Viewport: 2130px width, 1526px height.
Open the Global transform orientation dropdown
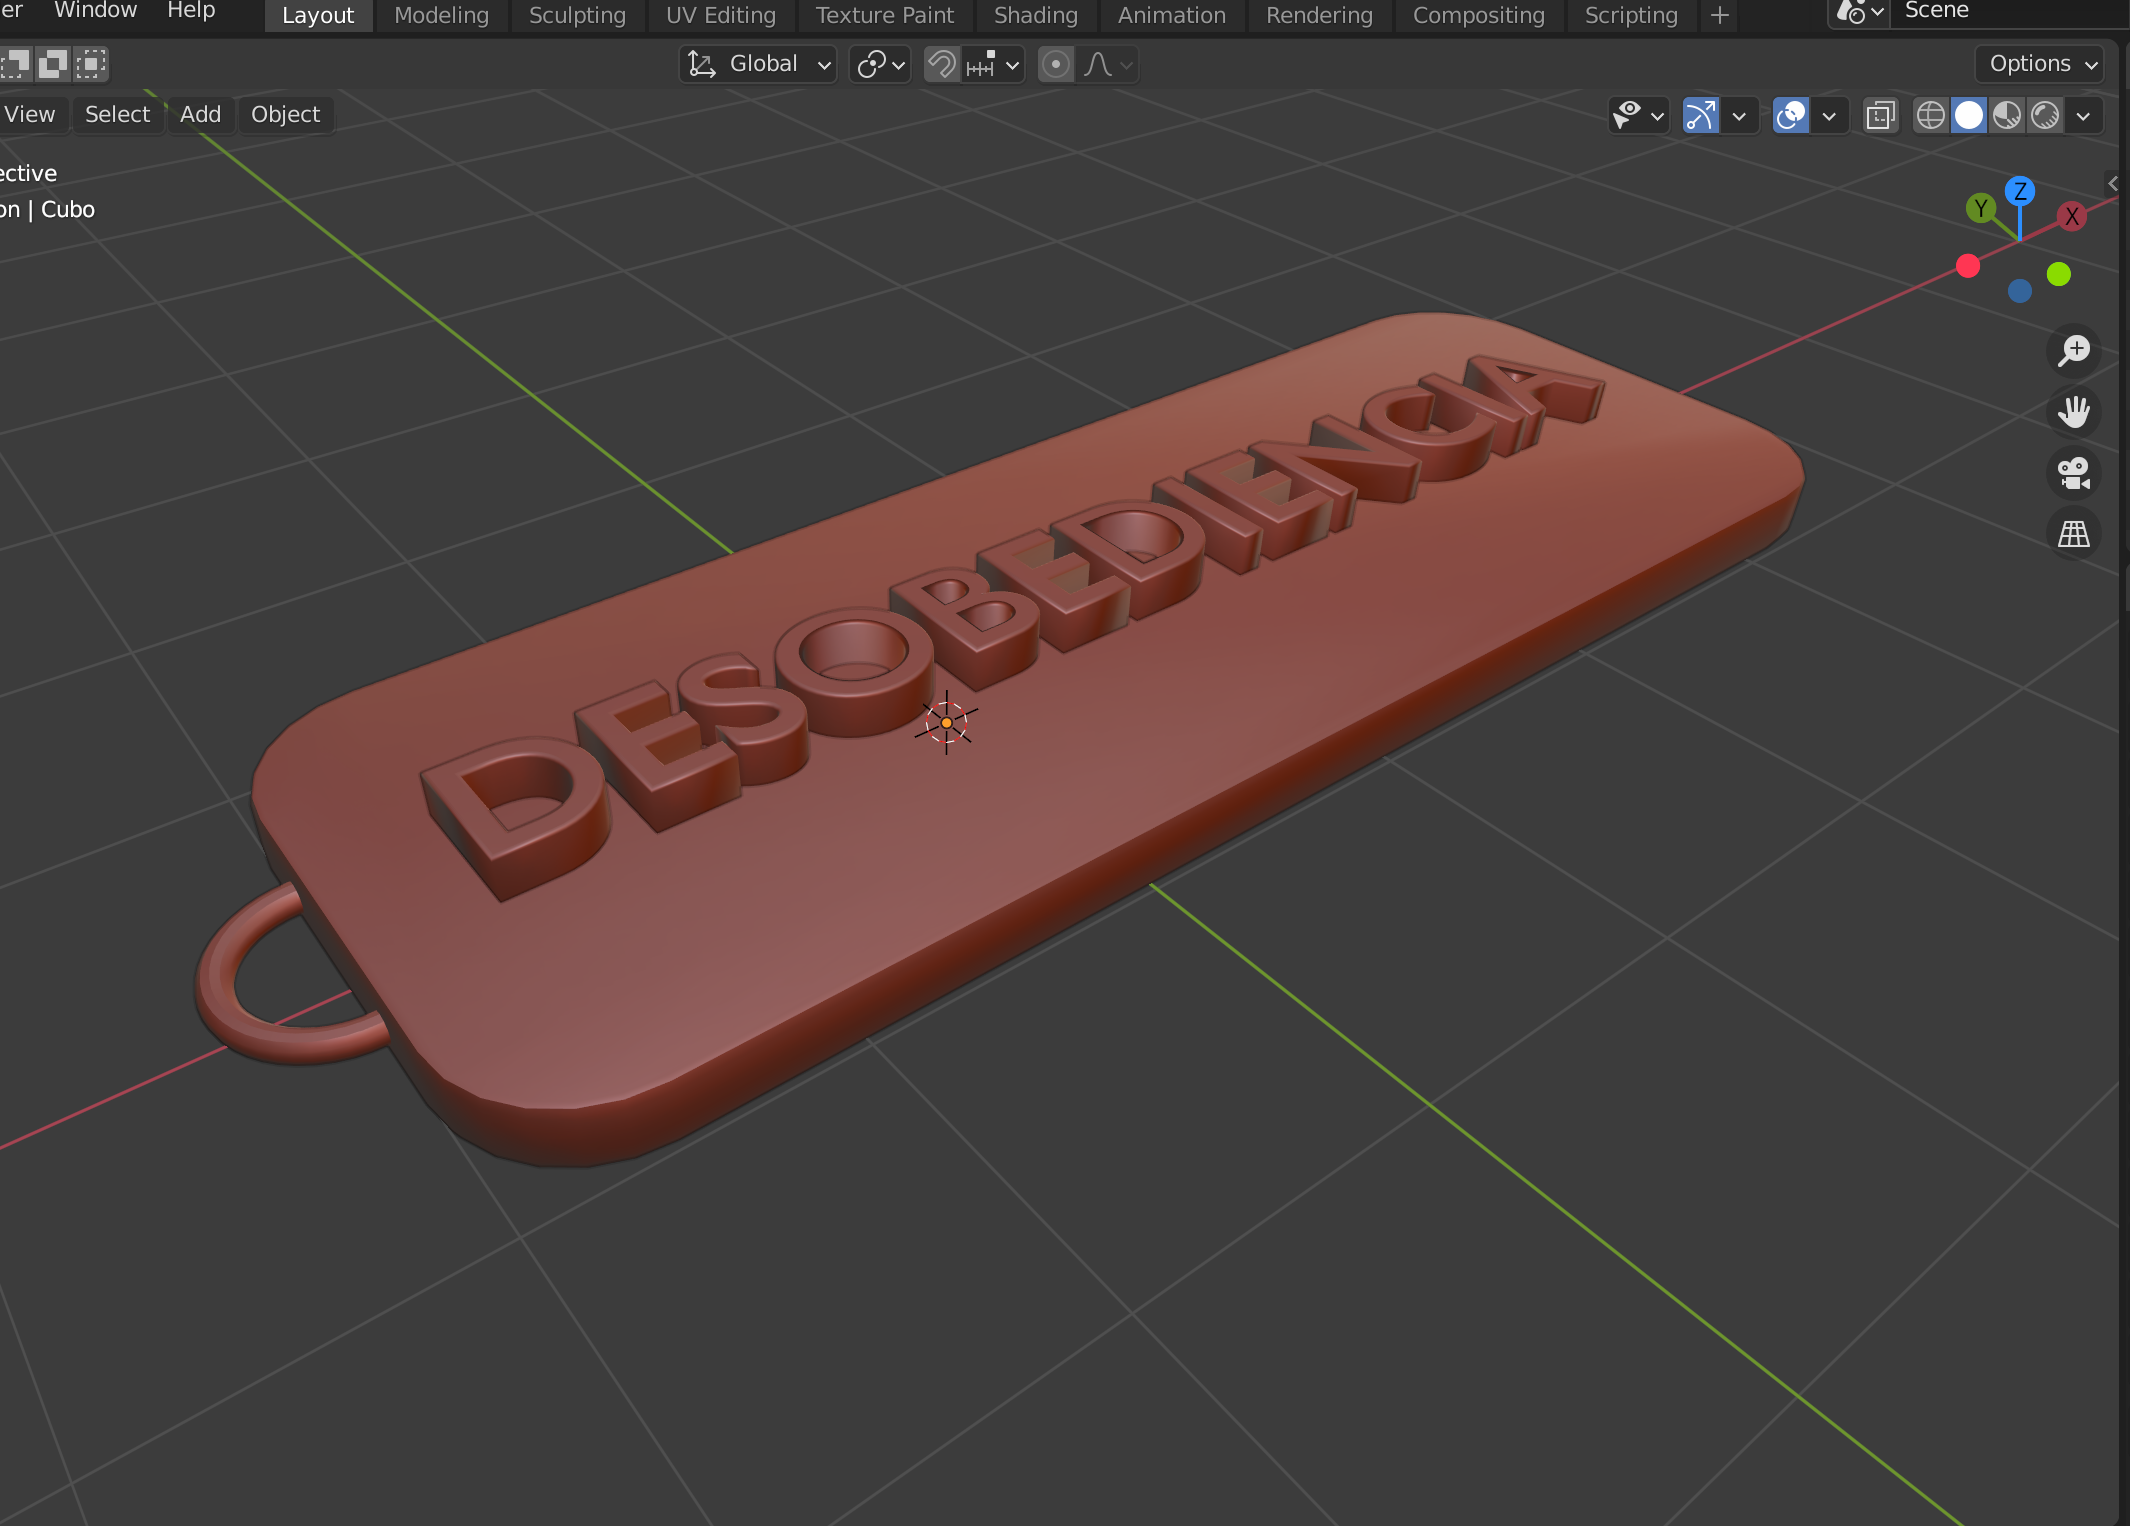coord(760,64)
